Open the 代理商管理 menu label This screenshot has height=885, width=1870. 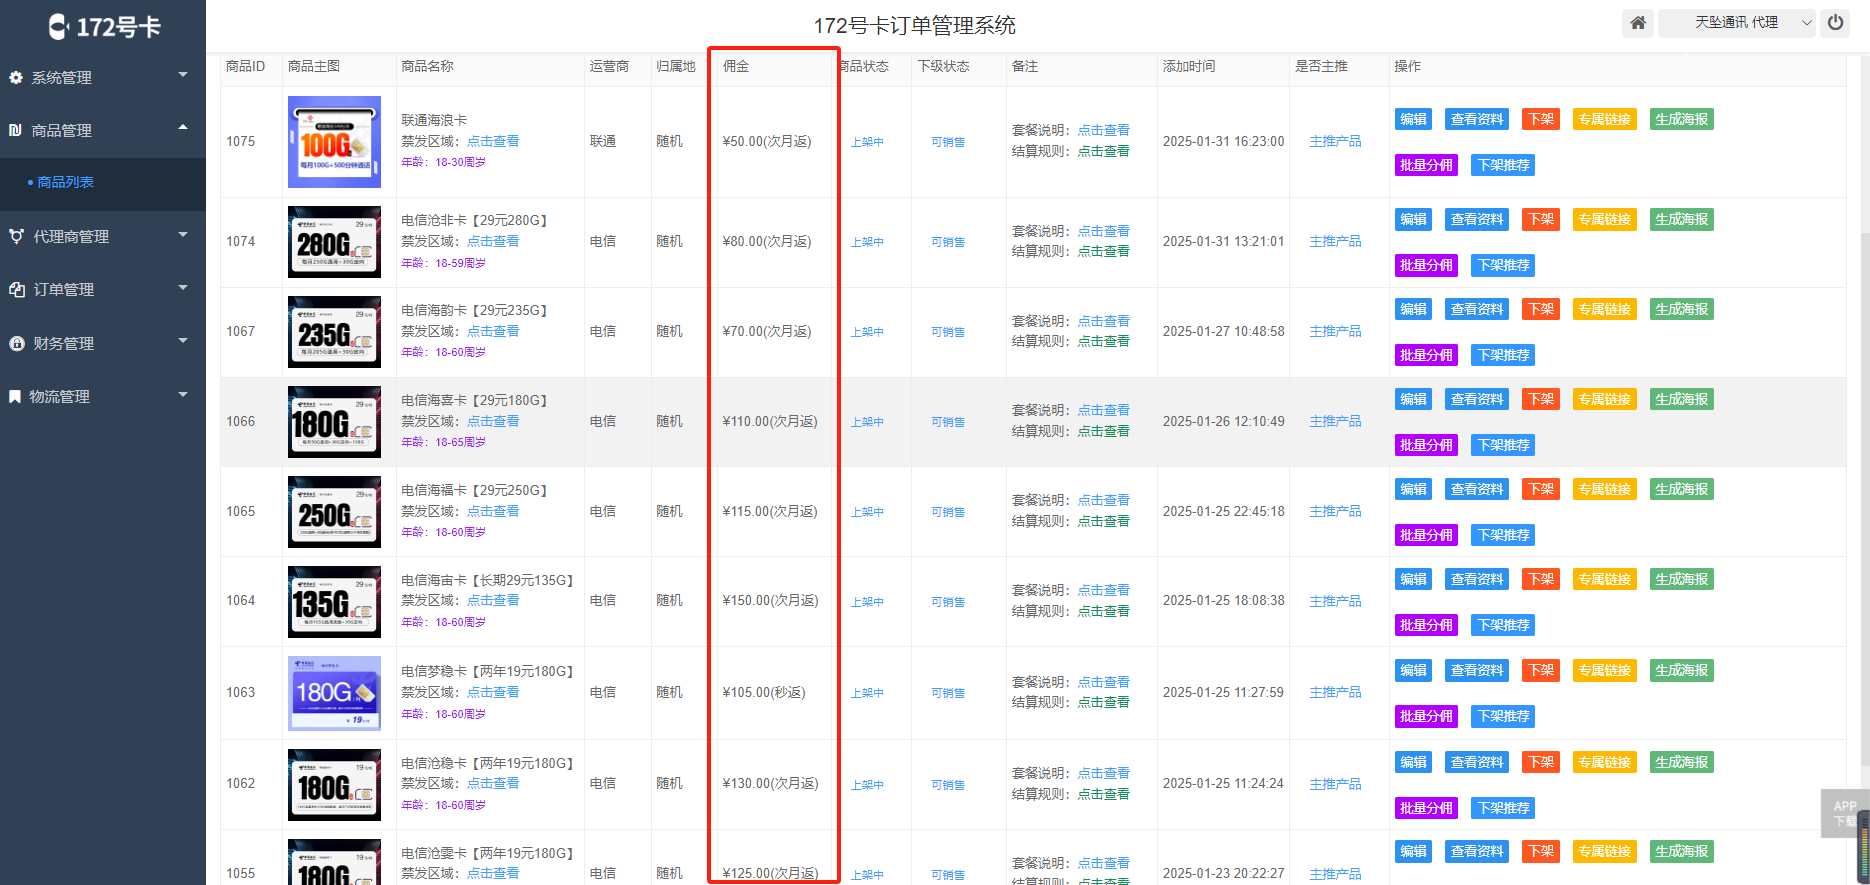71,236
